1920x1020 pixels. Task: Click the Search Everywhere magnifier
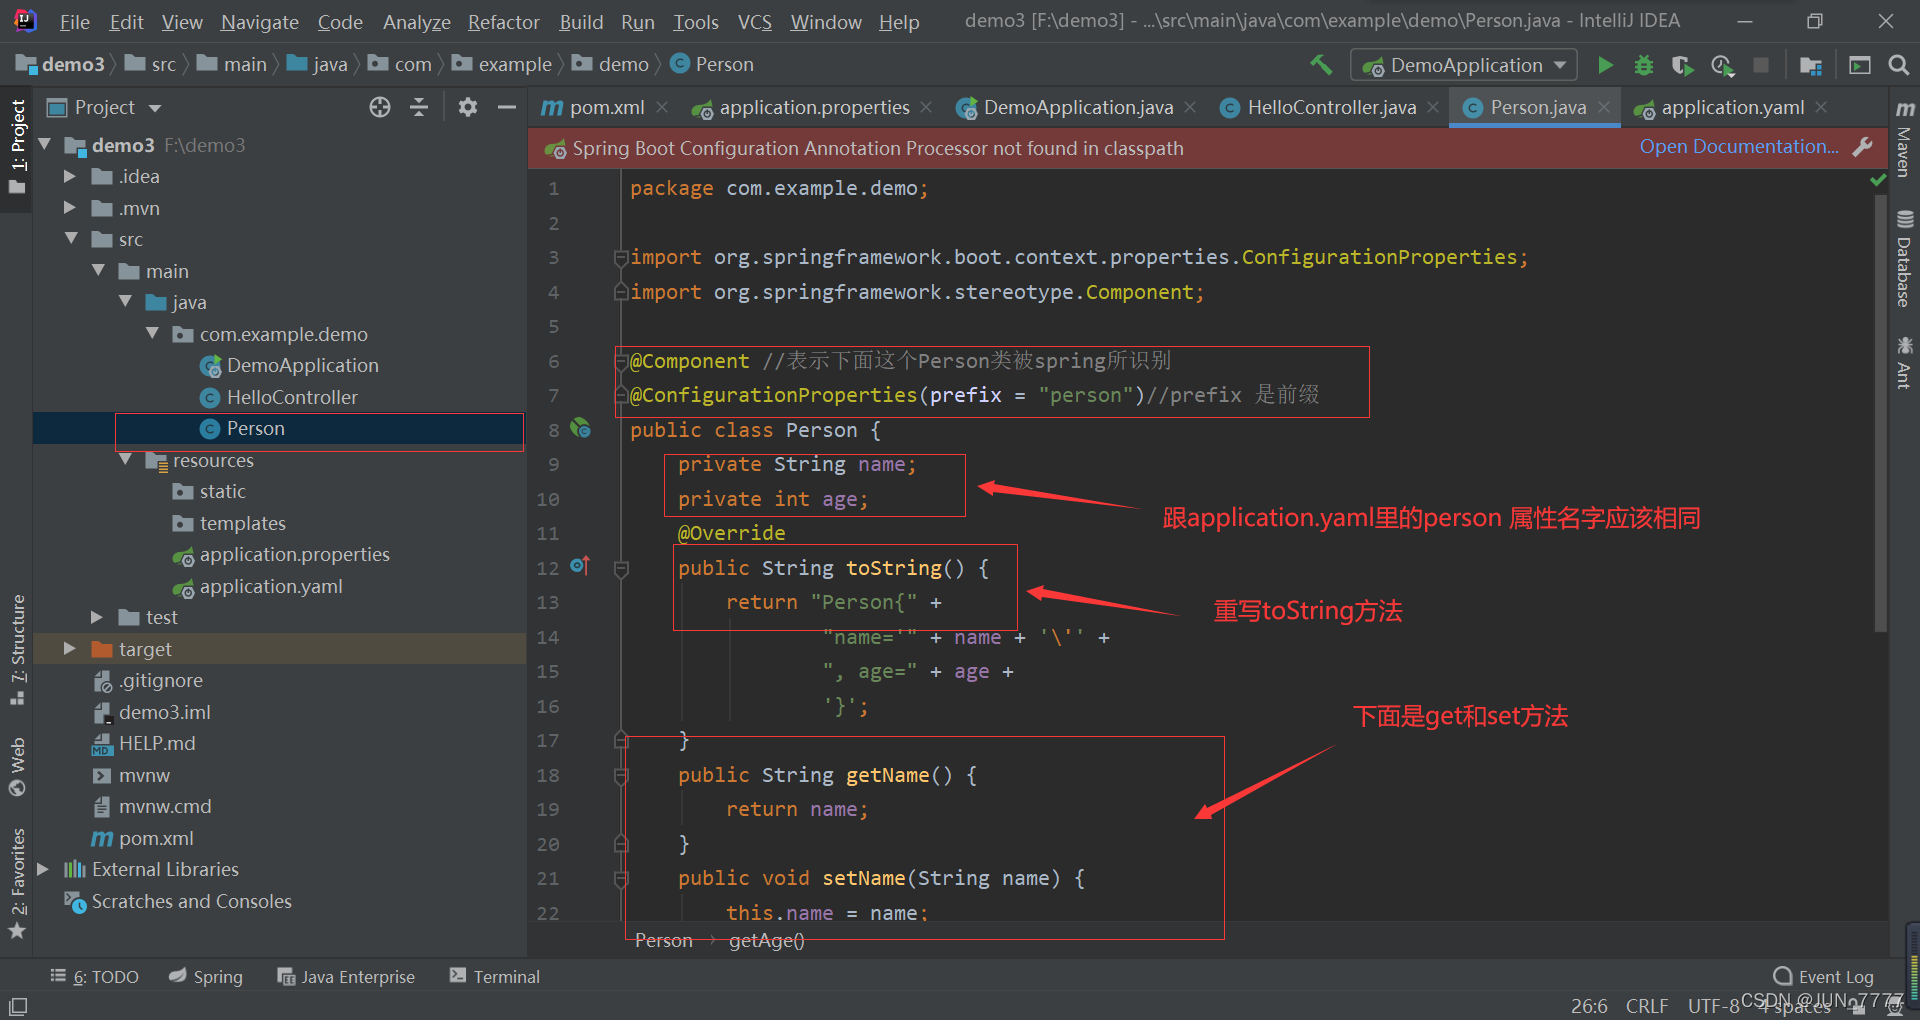1898,65
